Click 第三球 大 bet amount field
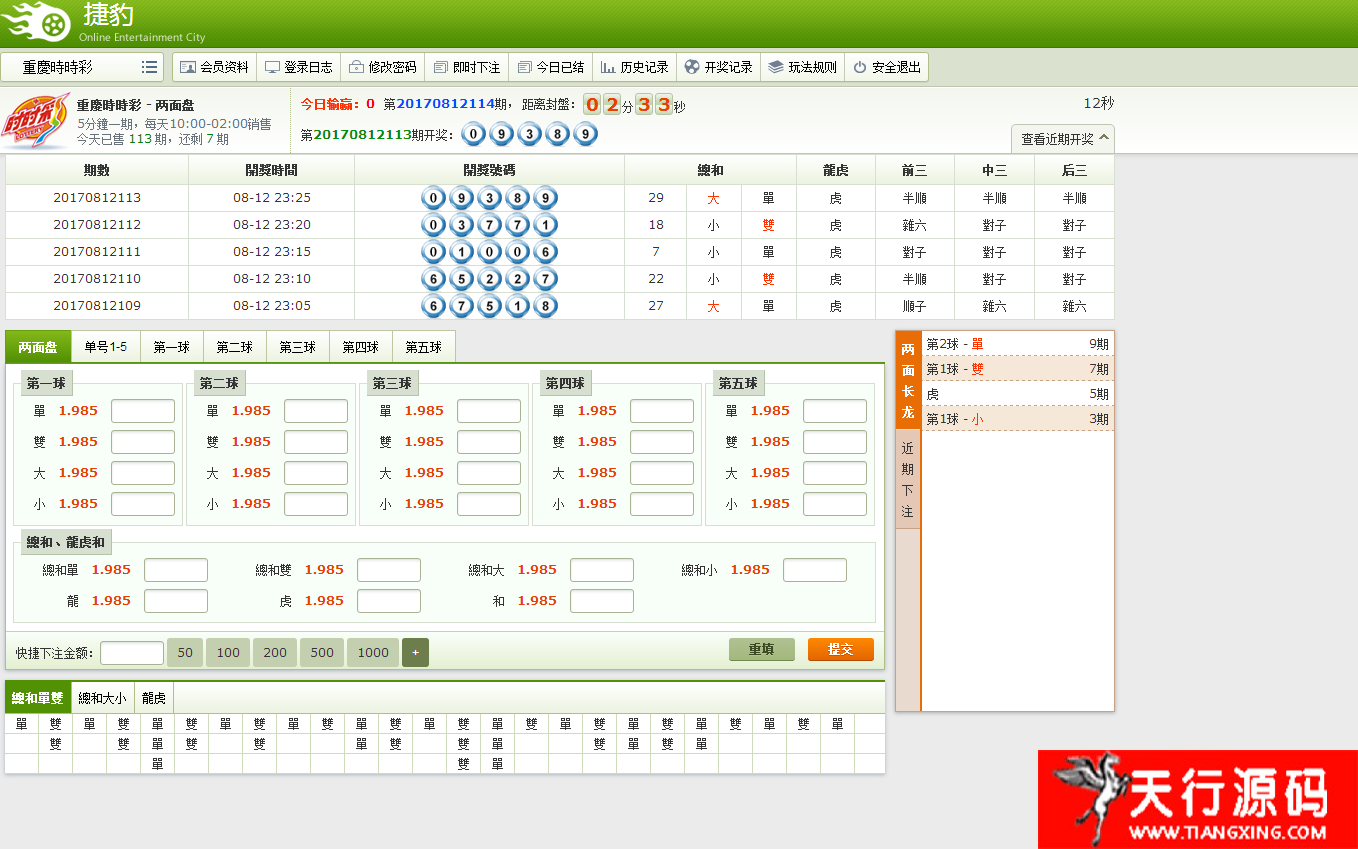Viewport: 1358px width, 849px height. 489,473
